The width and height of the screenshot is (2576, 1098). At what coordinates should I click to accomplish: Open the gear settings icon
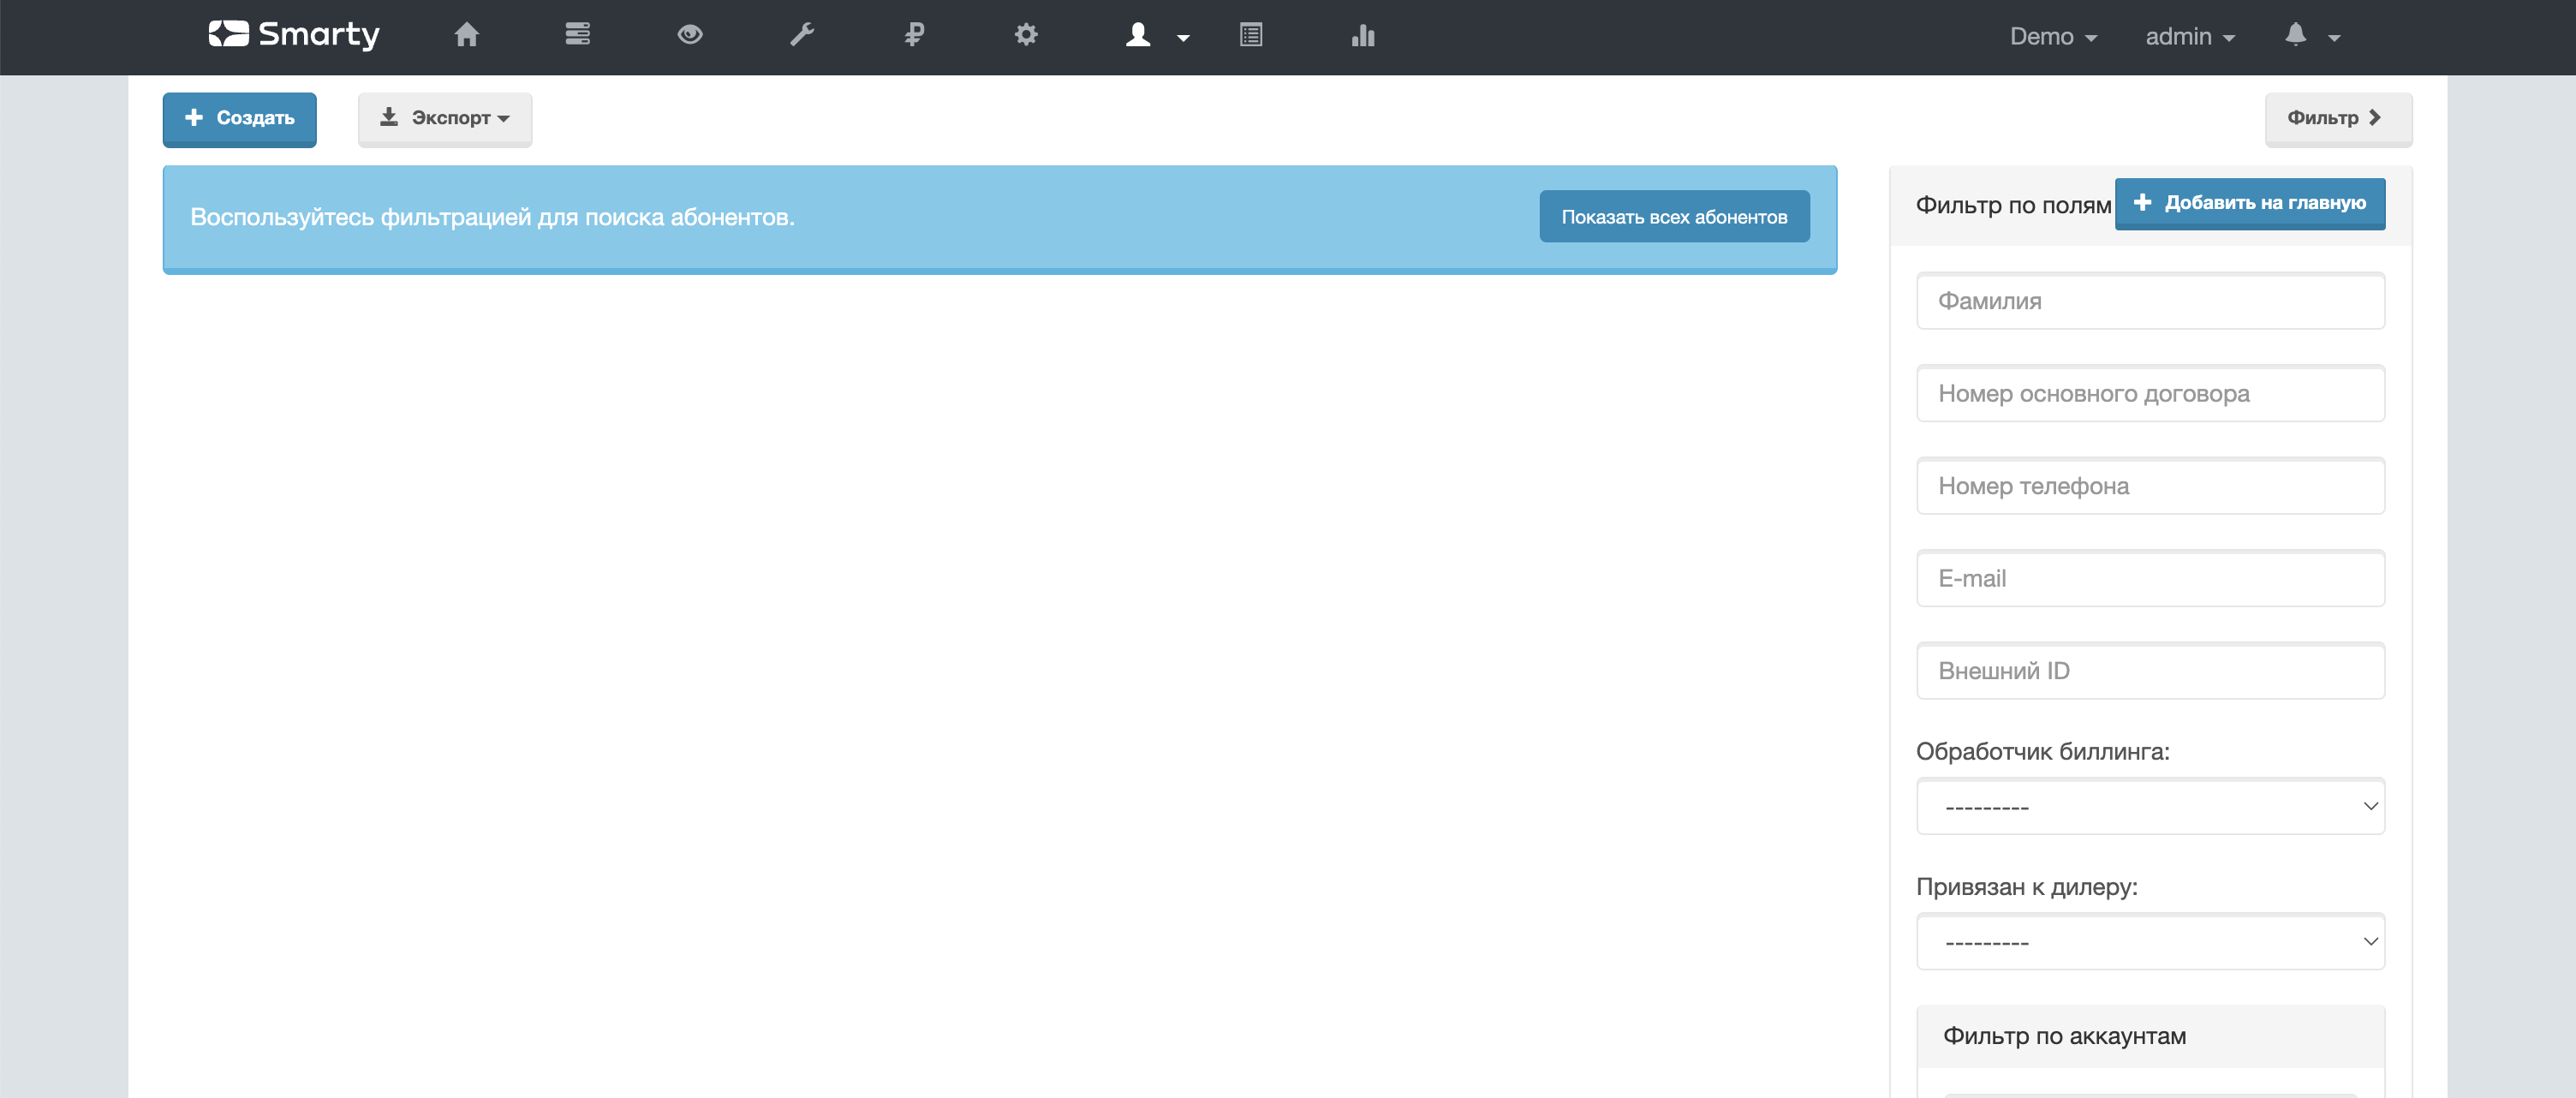click(x=1025, y=36)
